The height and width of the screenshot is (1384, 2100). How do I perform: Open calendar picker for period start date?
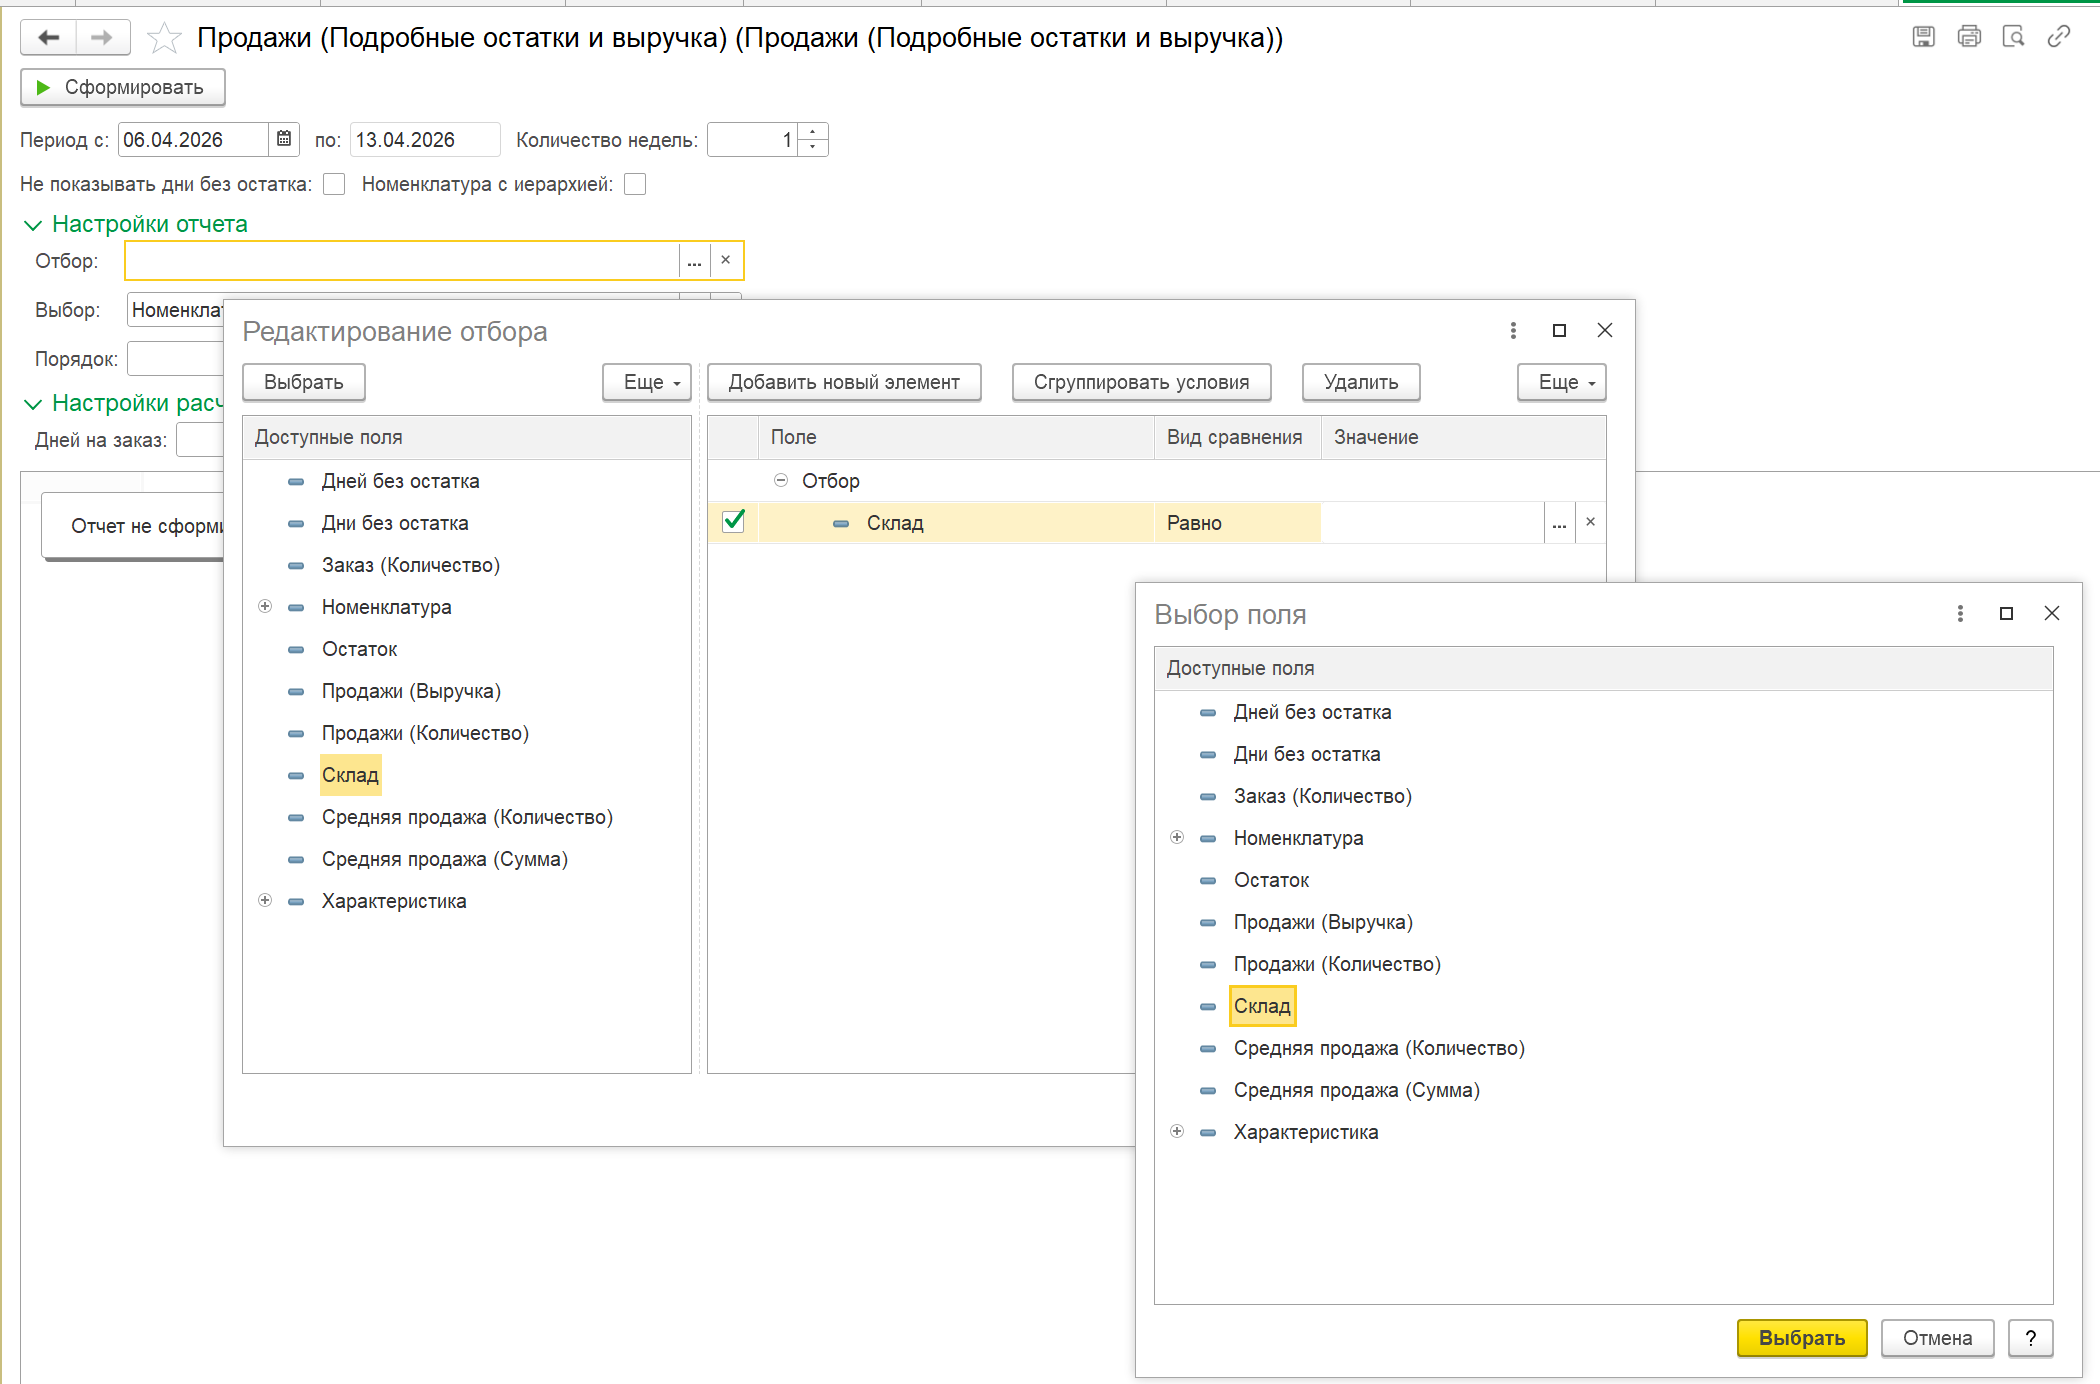[x=284, y=139]
